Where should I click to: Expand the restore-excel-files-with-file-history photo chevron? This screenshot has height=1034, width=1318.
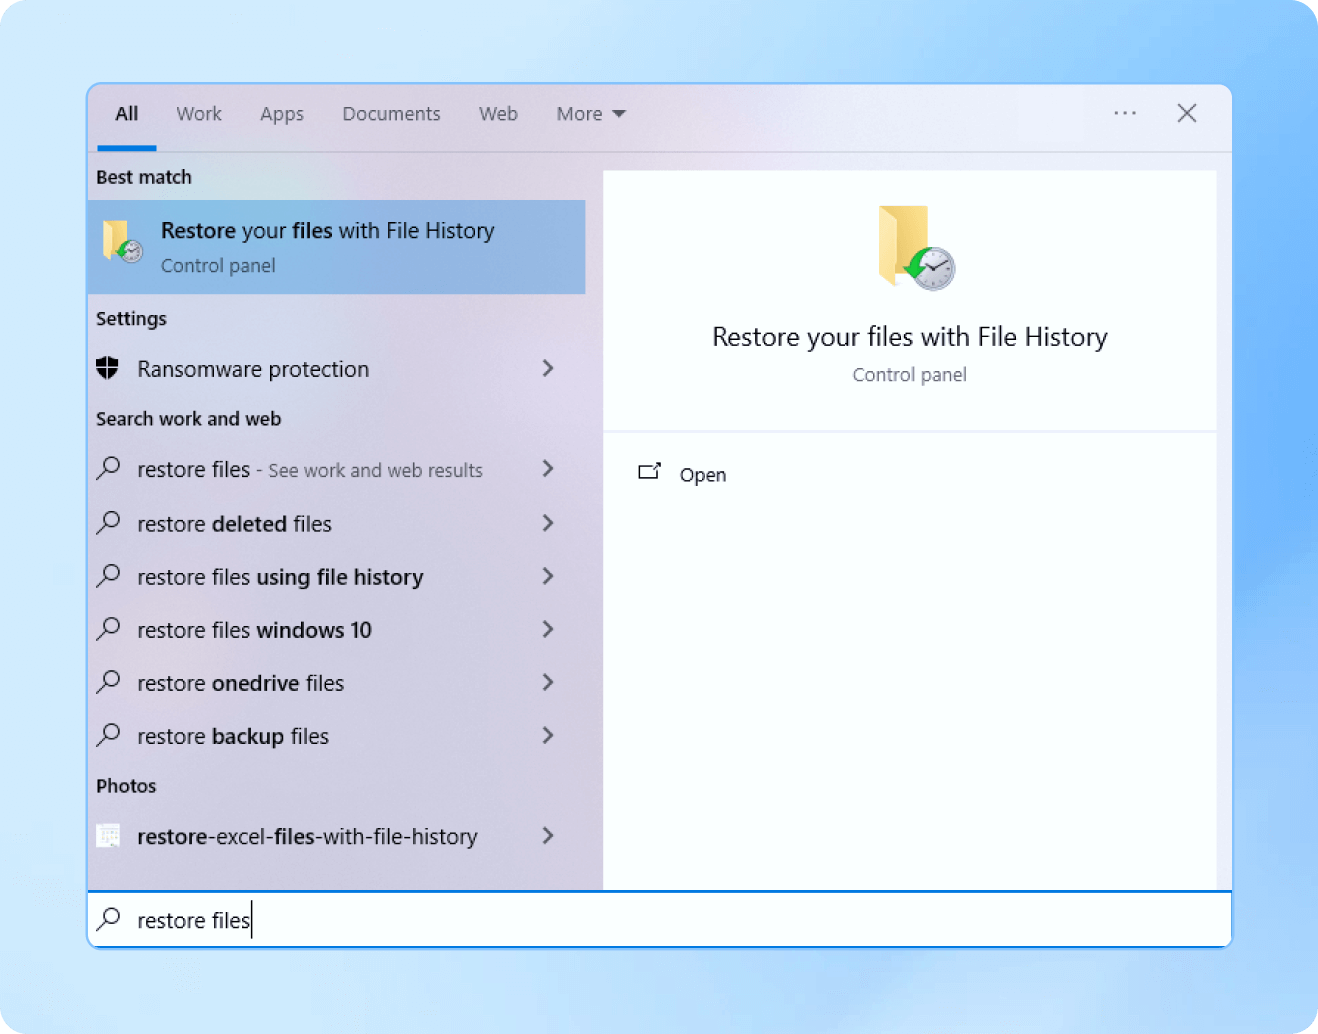tap(548, 835)
